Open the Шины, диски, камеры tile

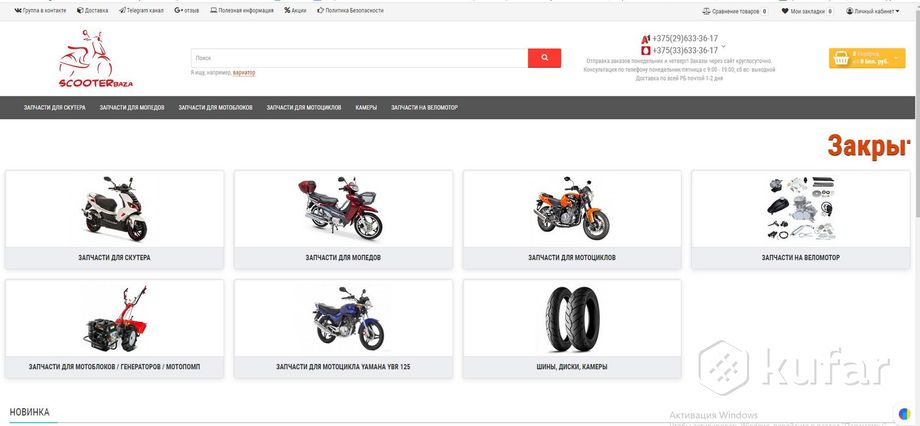tap(572, 329)
